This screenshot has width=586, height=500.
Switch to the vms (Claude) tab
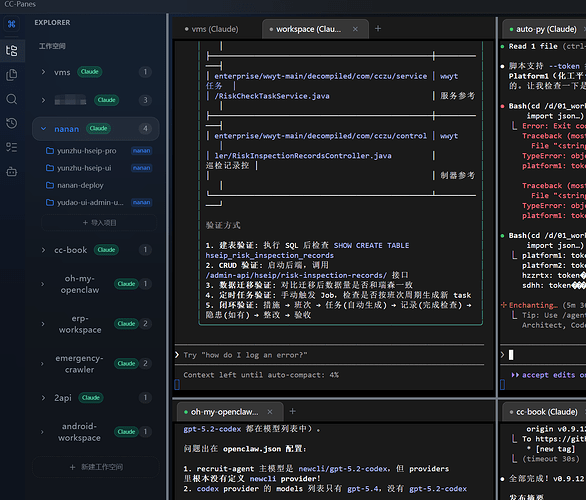tap(215, 29)
